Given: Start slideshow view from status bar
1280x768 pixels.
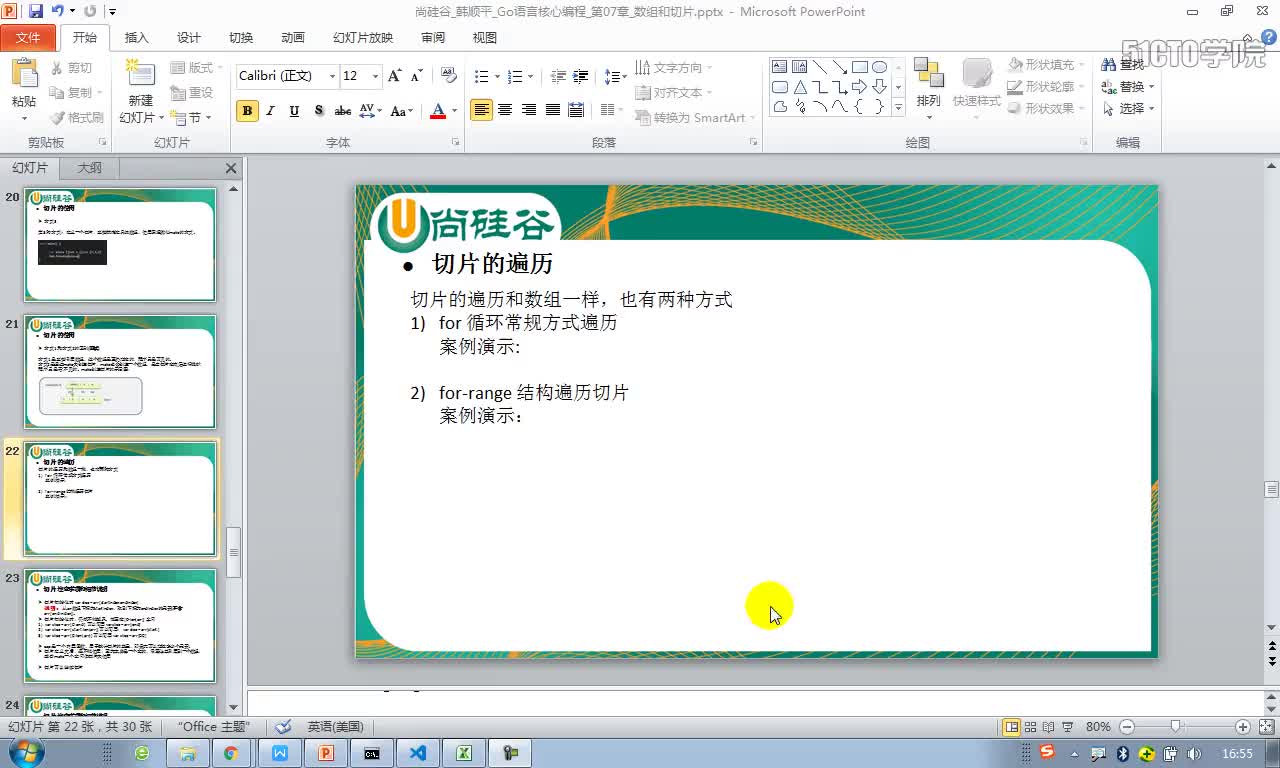Looking at the screenshot, I should pos(1067,727).
